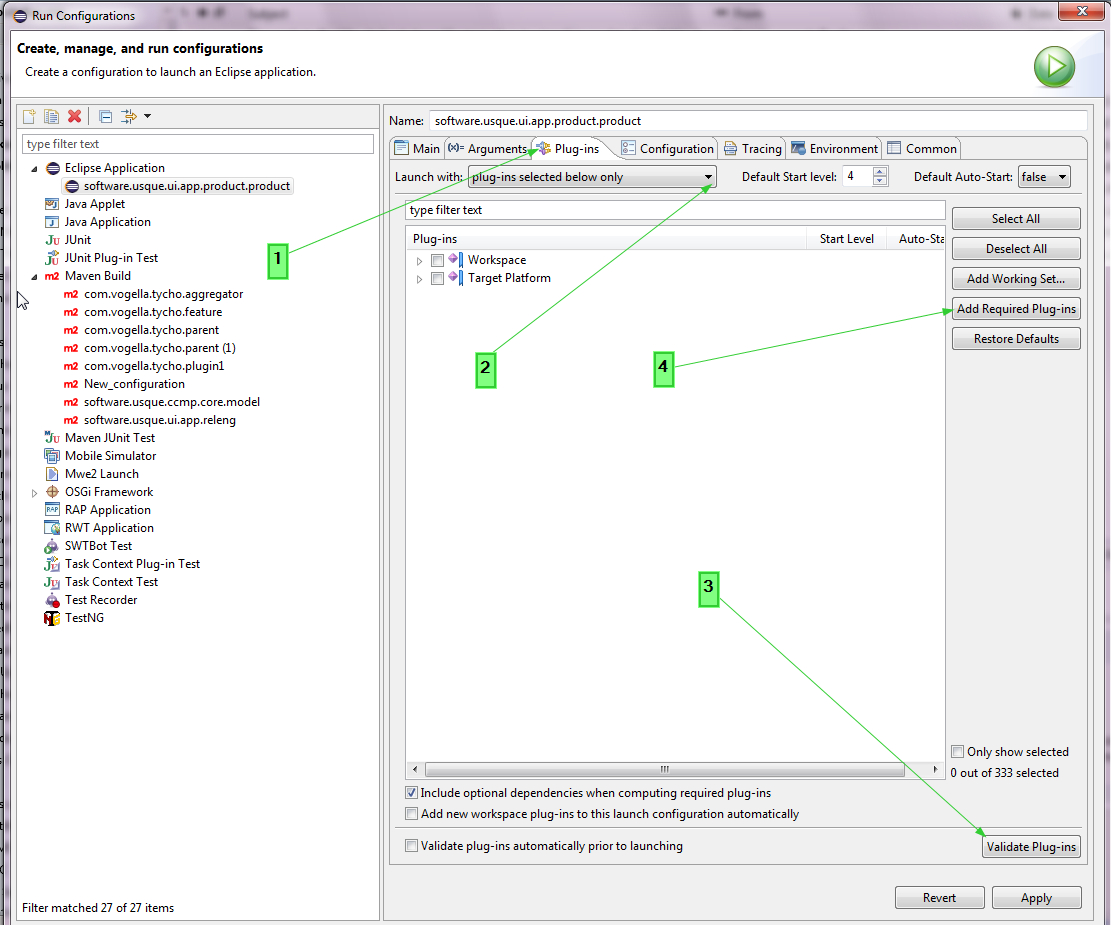Click the Maven Build m2 icon
Screen dimensions: 1111x925
point(52,276)
